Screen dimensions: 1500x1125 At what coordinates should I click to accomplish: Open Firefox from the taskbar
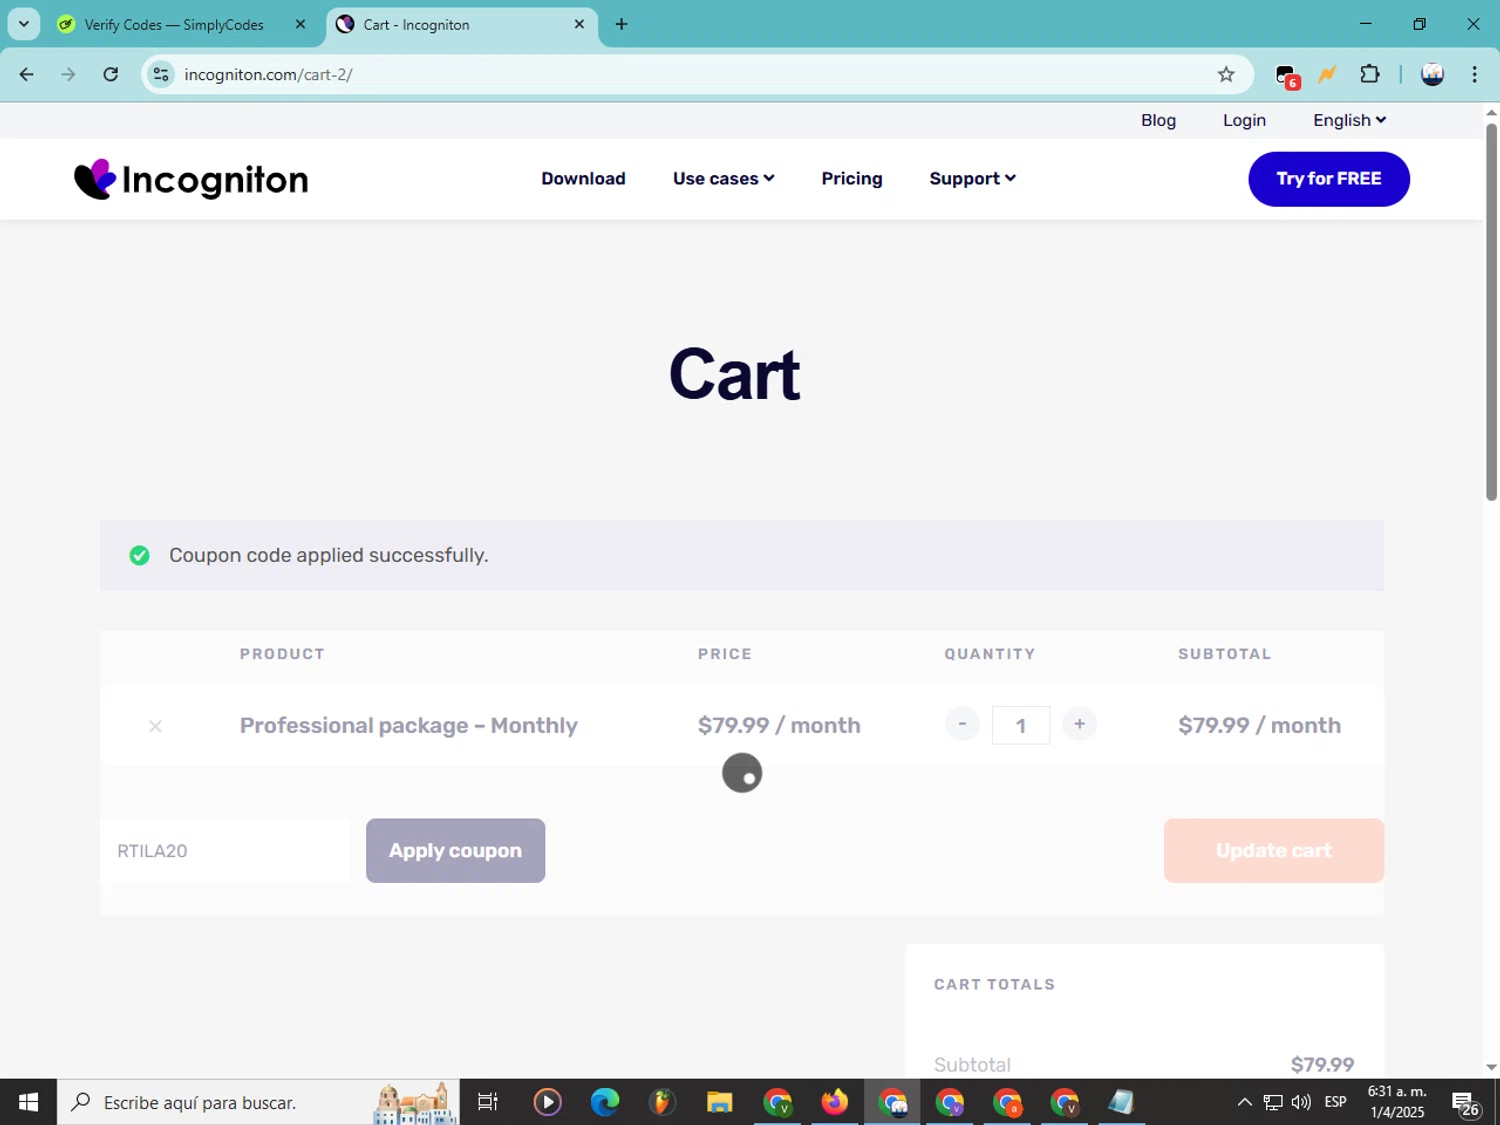point(834,1102)
